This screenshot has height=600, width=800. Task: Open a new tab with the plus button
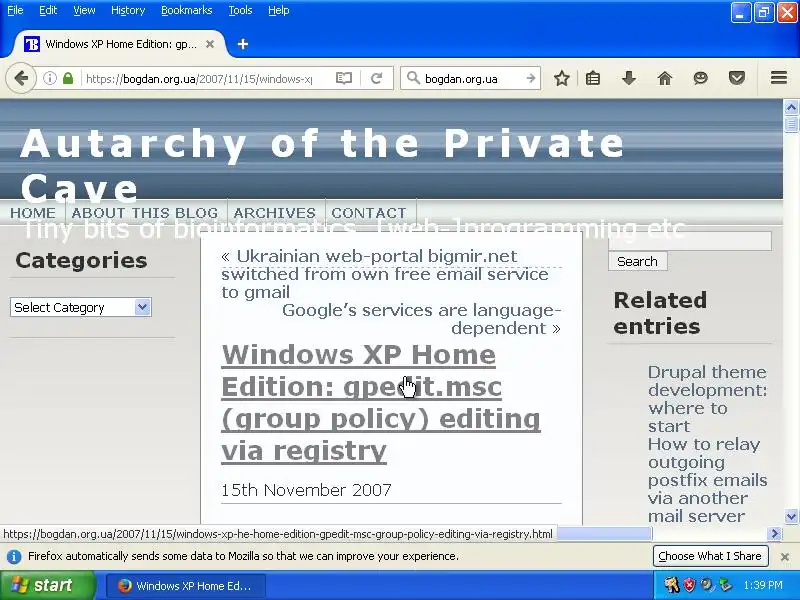(x=243, y=44)
